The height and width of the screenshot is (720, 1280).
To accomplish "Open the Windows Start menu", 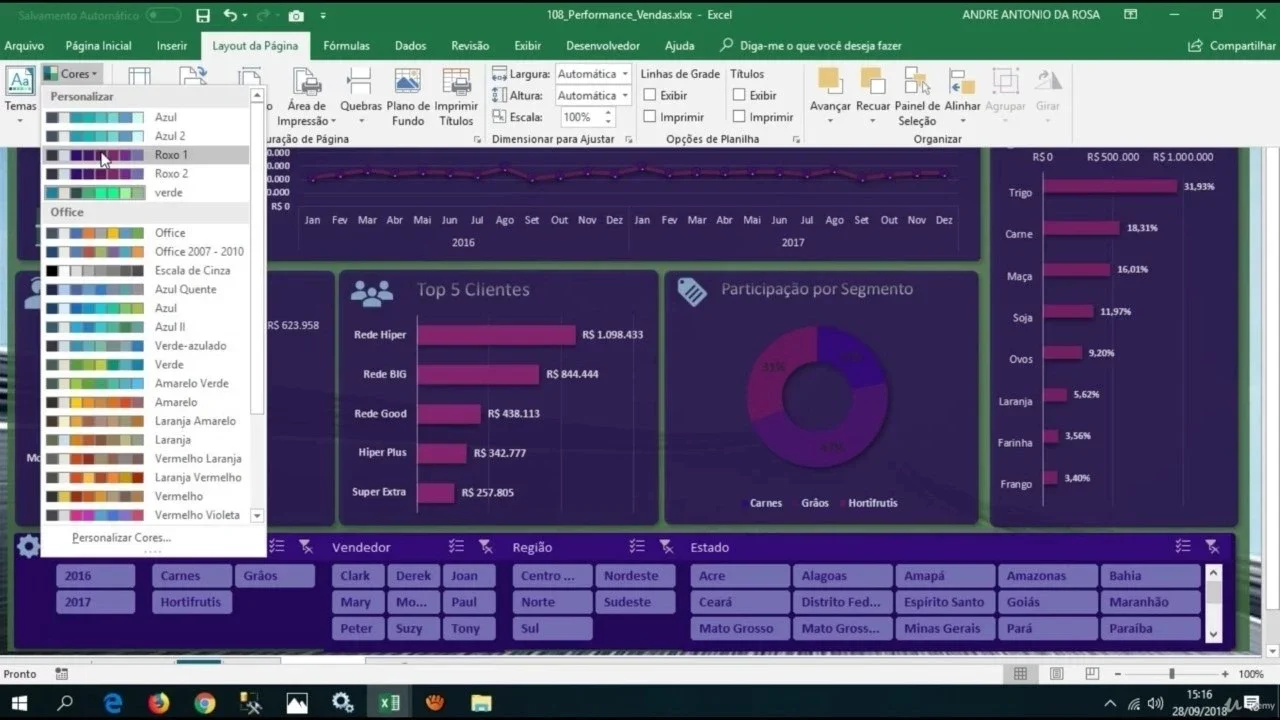I will [19, 703].
